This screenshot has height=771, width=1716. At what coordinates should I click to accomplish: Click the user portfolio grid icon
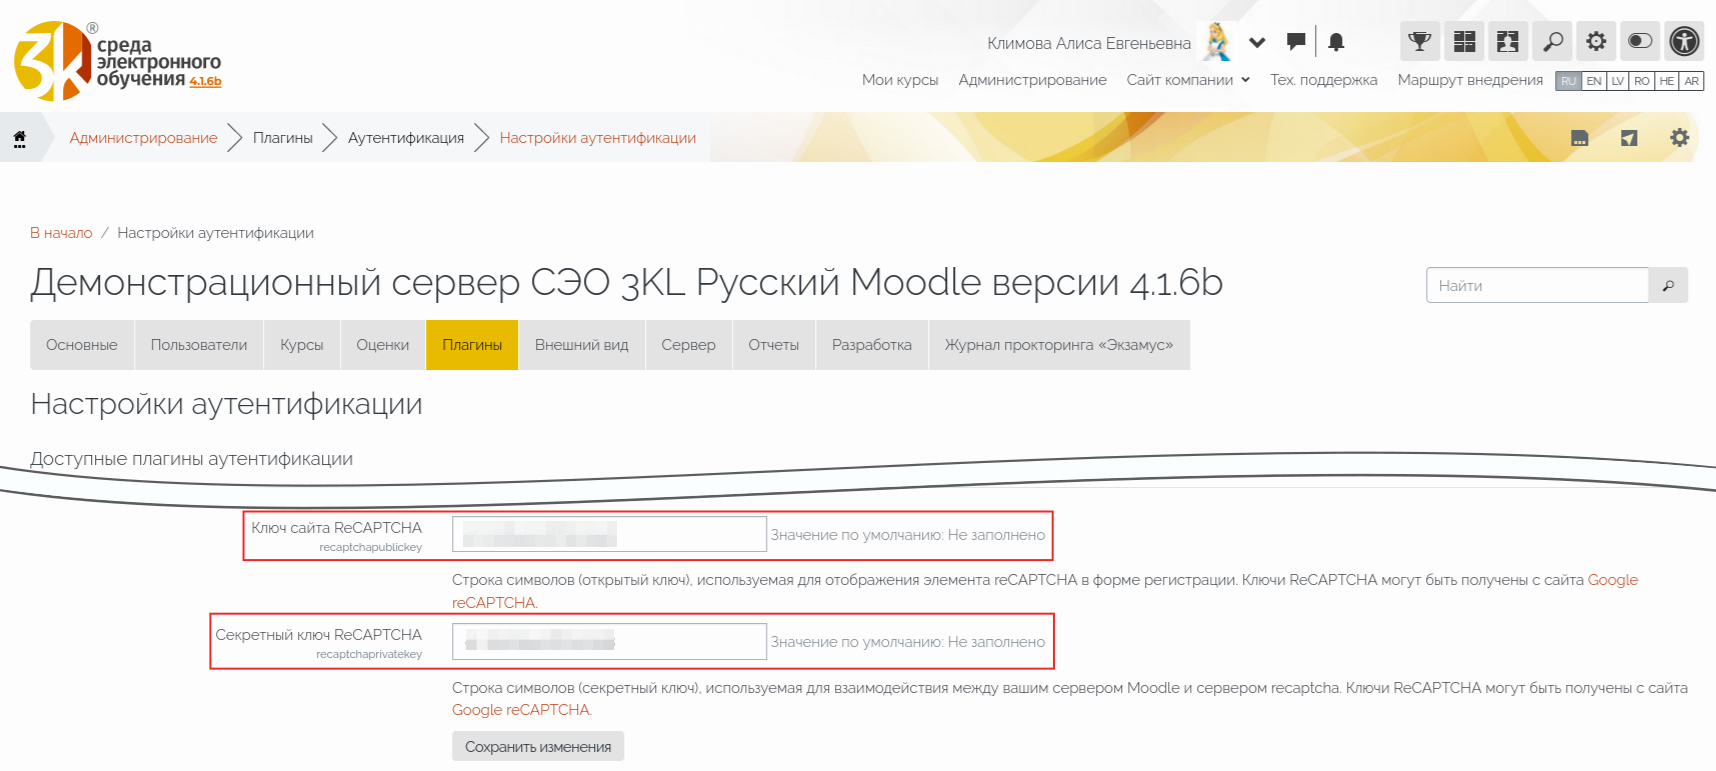pos(1508,41)
